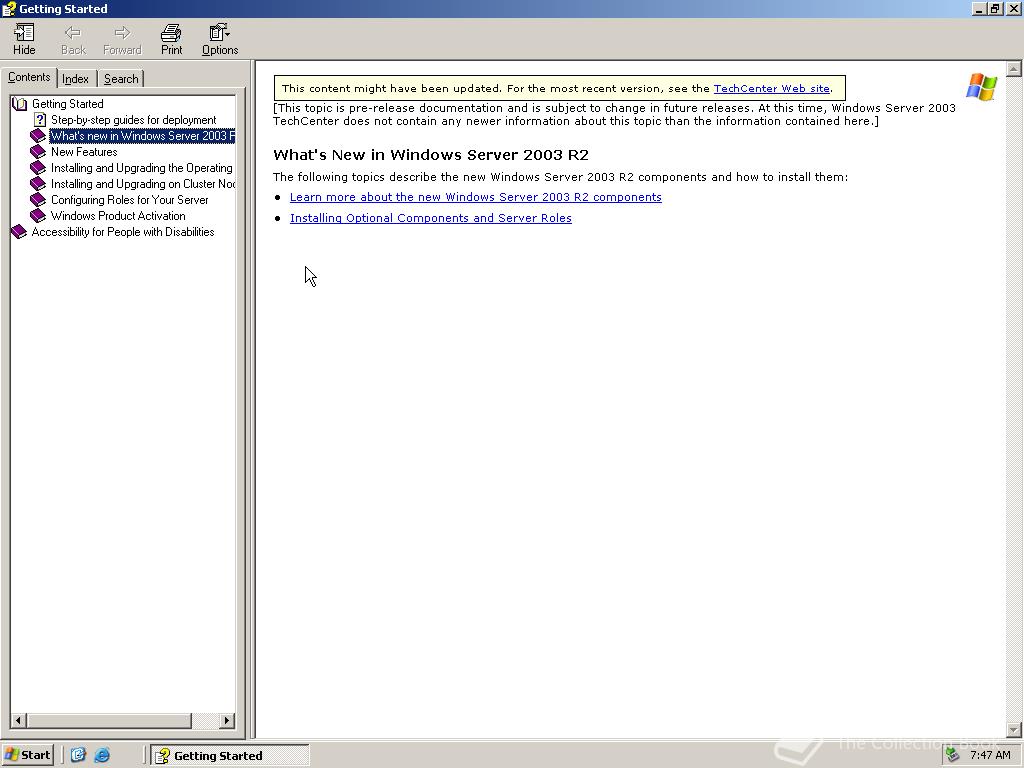Click the question-mark page icon for Step-by-step guides

tap(40, 120)
